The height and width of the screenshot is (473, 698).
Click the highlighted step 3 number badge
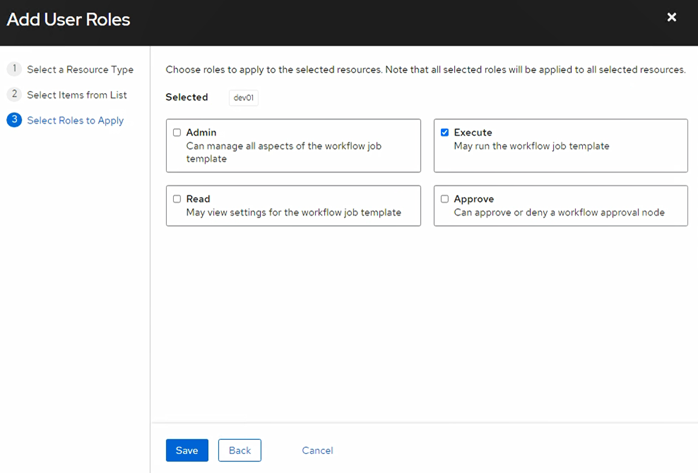pyautogui.click(x=14, y=120)
